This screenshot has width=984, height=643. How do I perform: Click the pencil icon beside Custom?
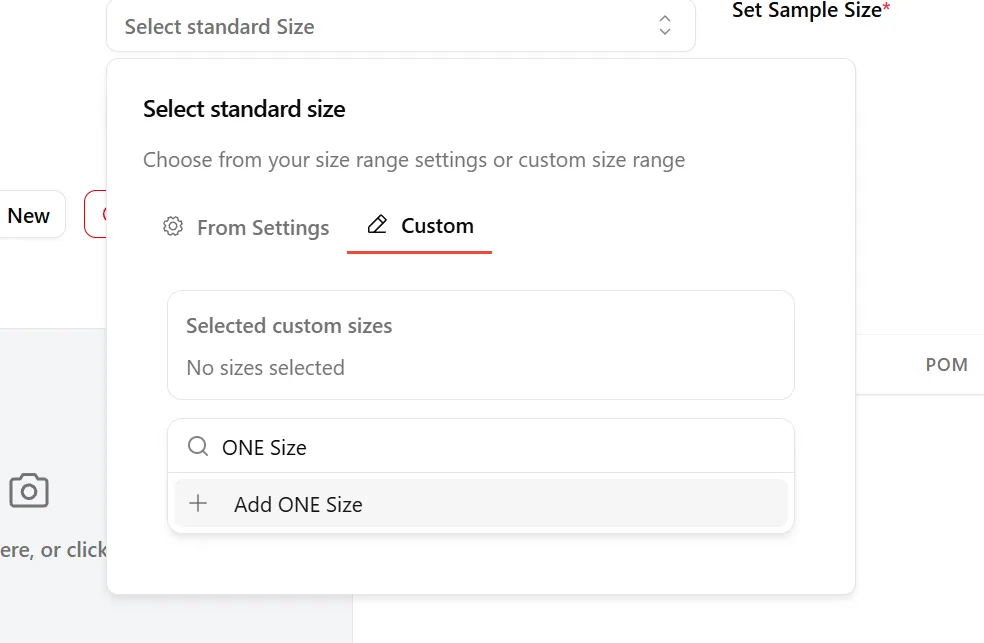377,225
